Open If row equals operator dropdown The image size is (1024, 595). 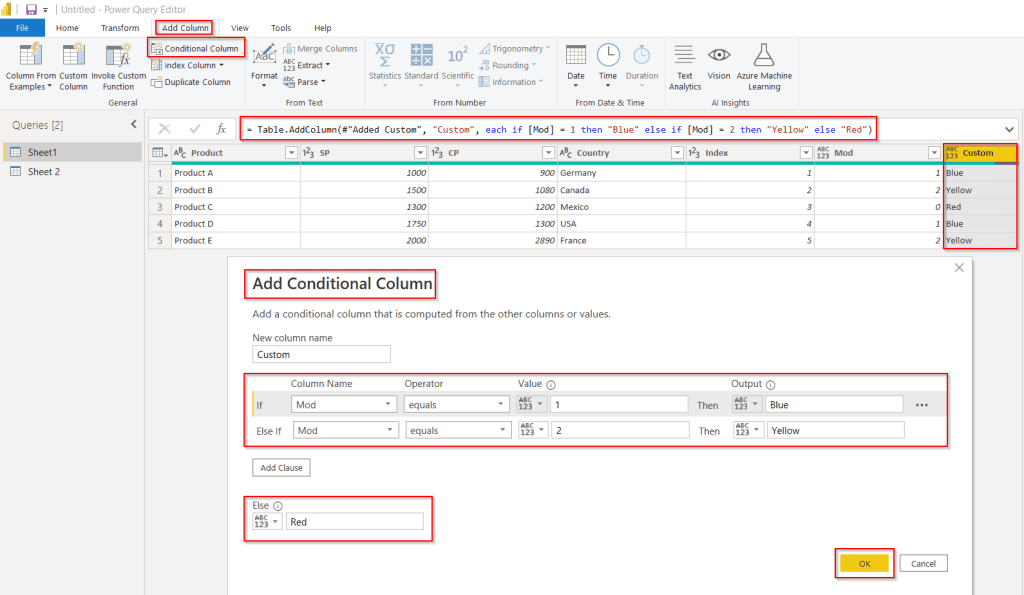point(456,405)
